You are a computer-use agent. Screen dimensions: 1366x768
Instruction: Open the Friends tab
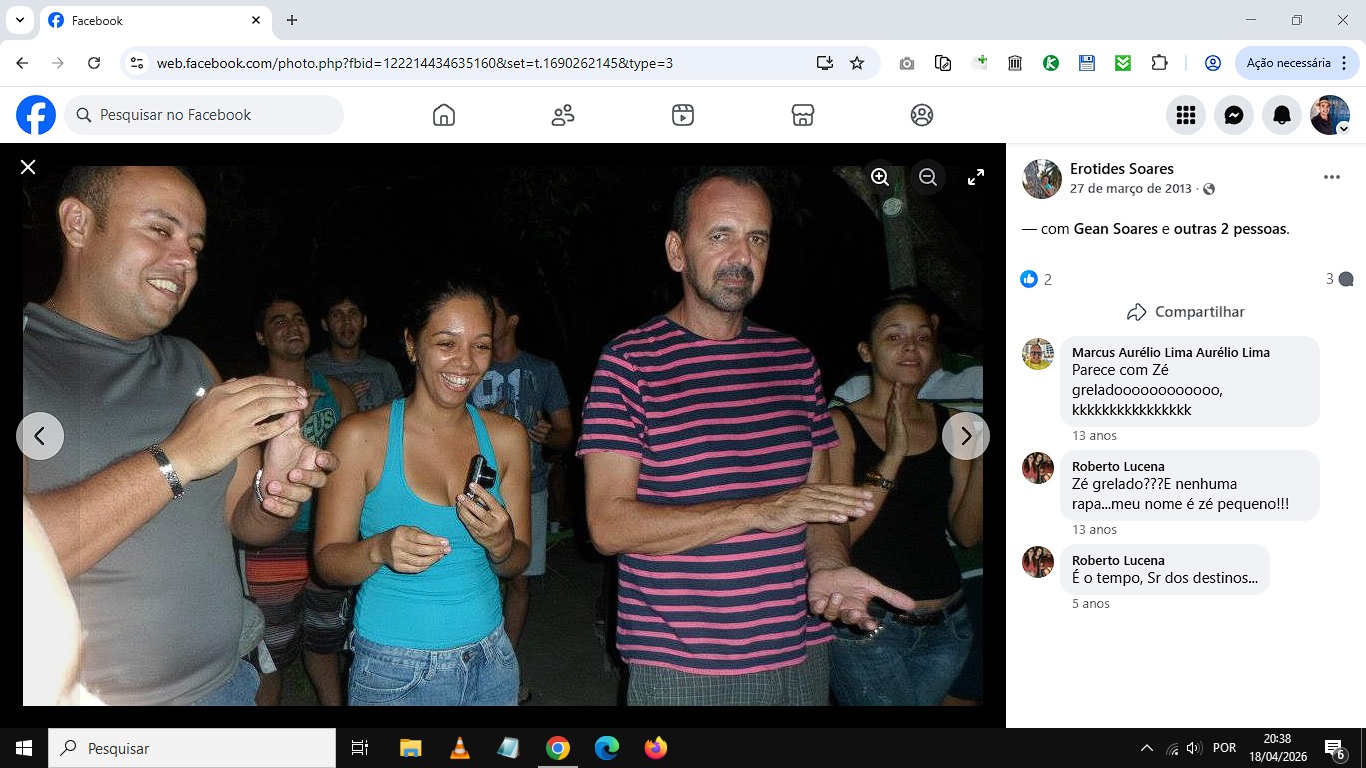(x=563, y=115)
